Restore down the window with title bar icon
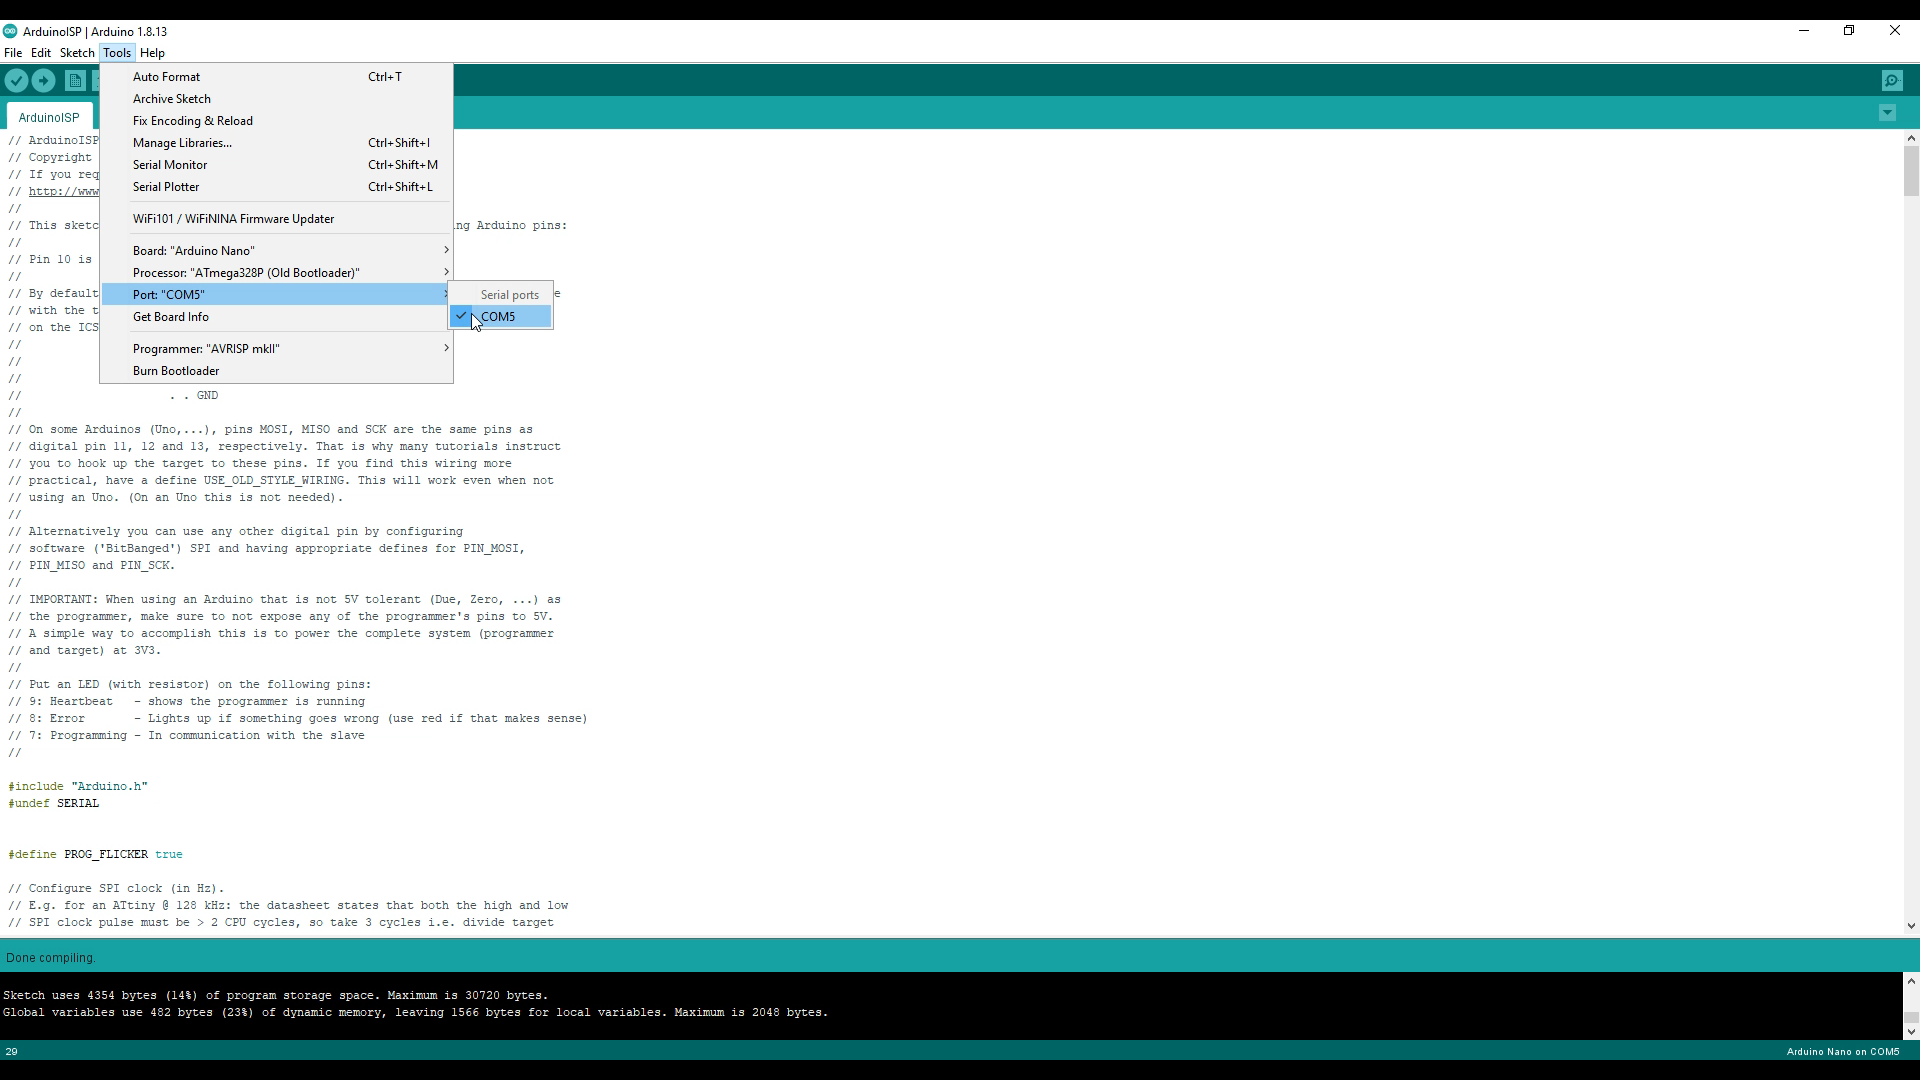Screen dimensions: 1920x1080 1849,31
